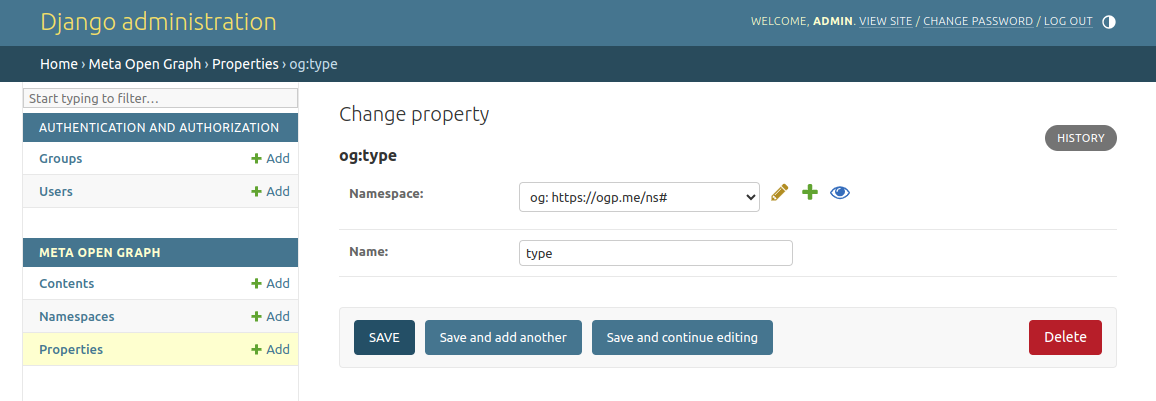Open CHANGE PASSWORD link
The height and width of the screenshot is (401, 1156).
[x=978, y=21]
